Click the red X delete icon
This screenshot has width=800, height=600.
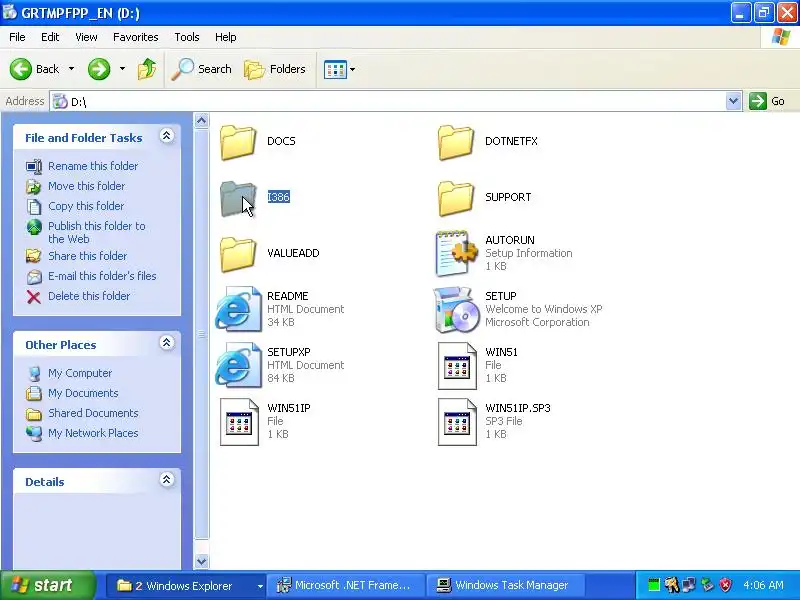click(x=34, y=296)
